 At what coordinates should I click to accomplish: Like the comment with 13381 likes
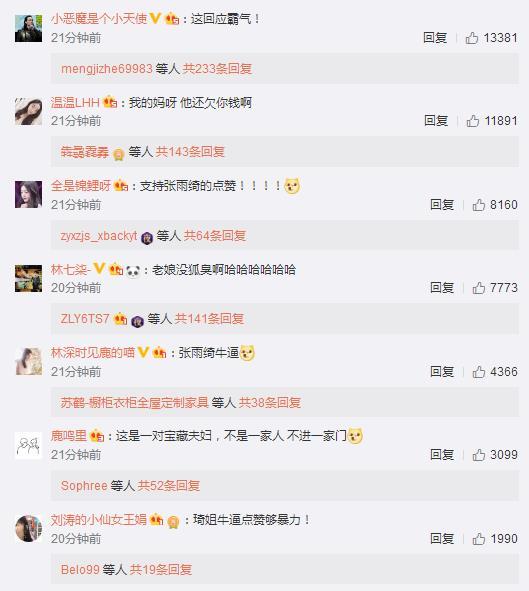[x=471, y=38]
